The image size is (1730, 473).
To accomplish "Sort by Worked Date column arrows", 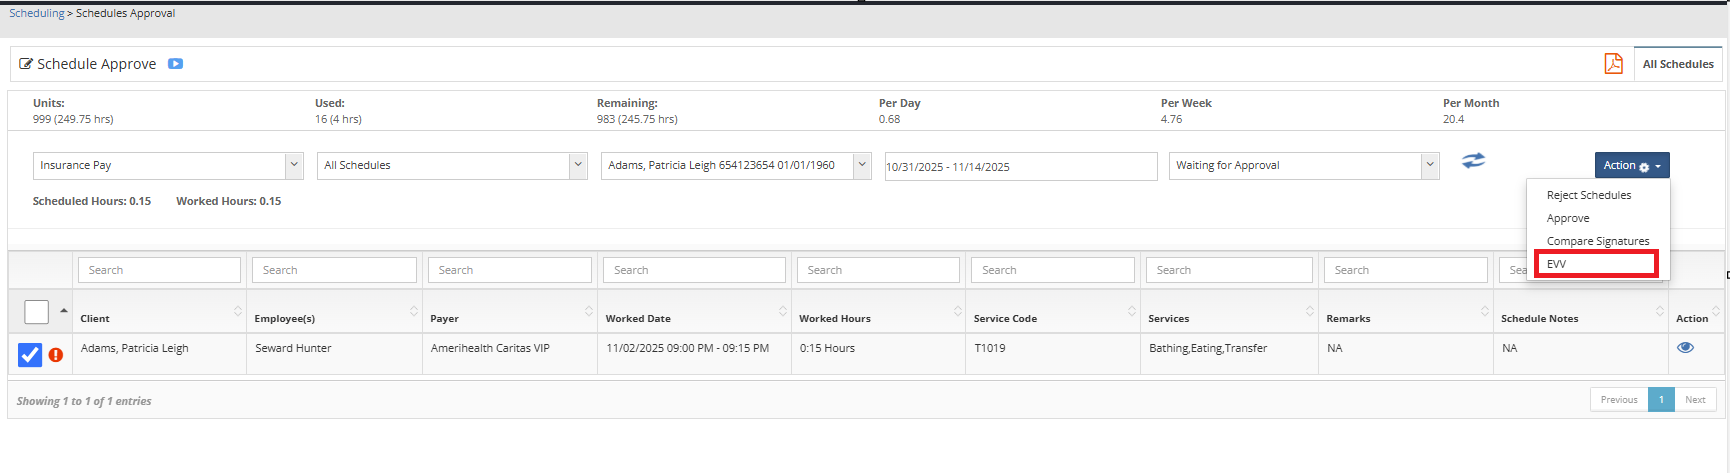I will 782,312.
